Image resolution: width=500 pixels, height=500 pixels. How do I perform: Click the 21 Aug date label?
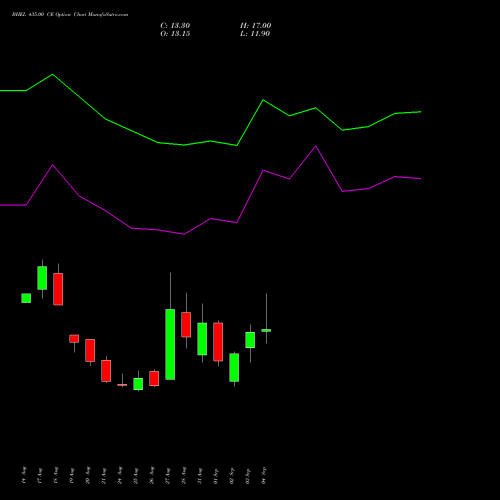pos(104,475)
